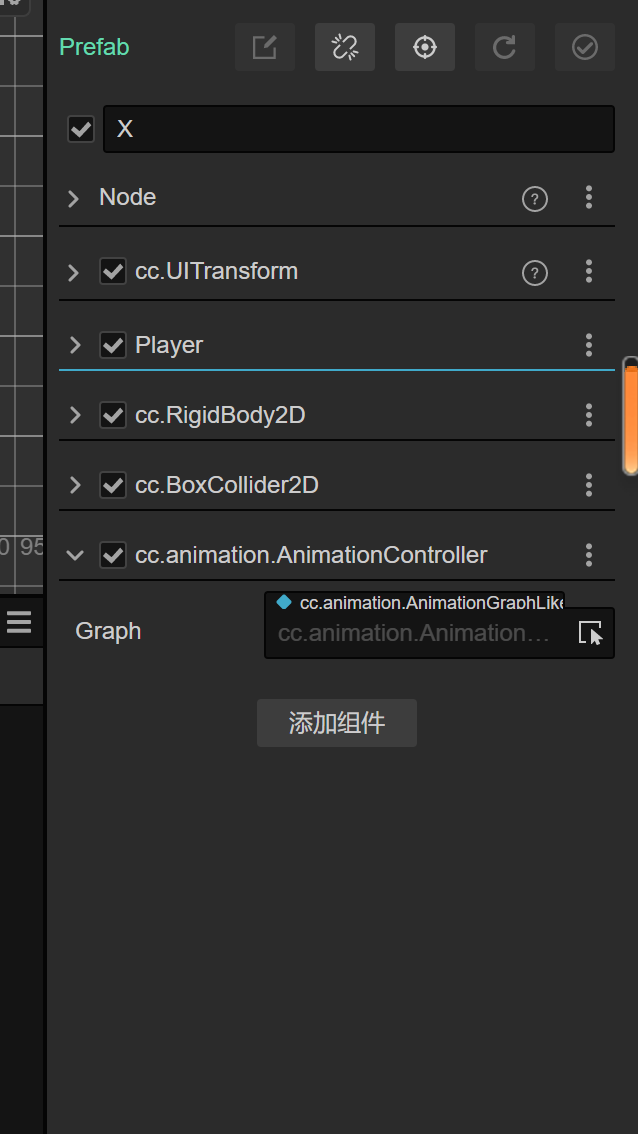Click the 添加组件 button
This screenshot has height=1134, width=638.
tap(337, 723)
